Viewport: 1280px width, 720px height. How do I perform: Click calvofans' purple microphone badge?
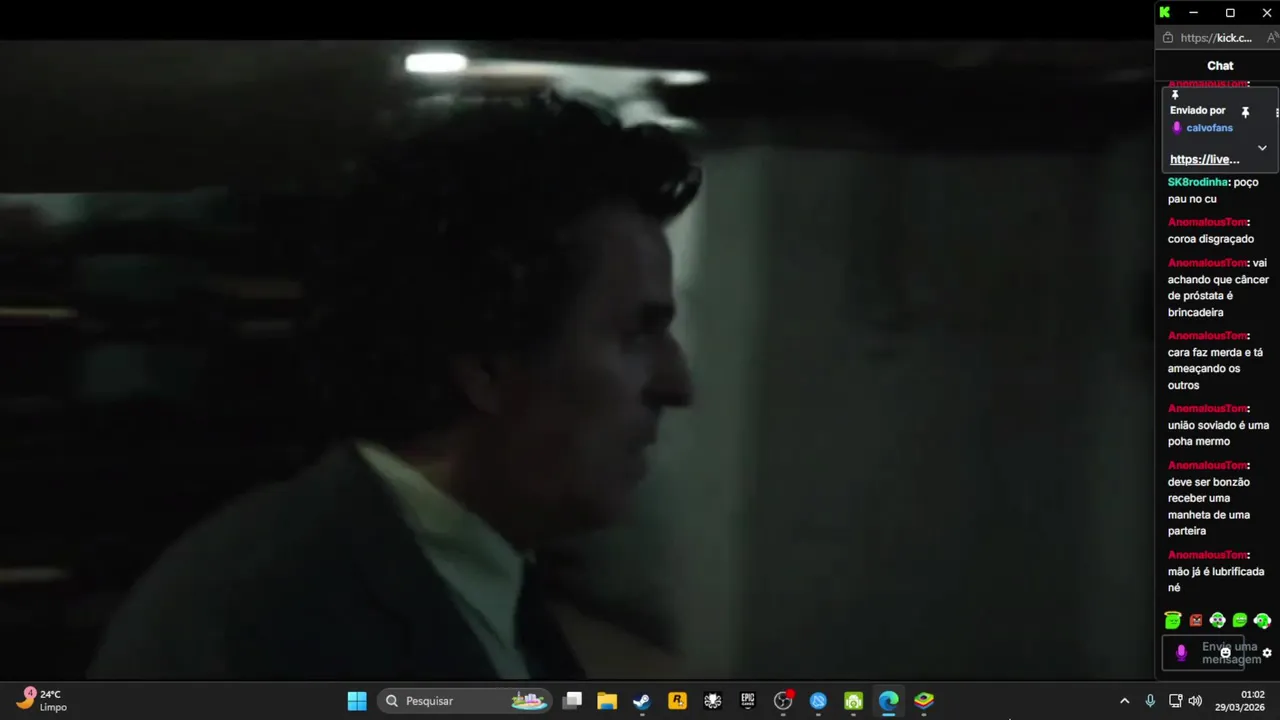tap(1177, 128)
